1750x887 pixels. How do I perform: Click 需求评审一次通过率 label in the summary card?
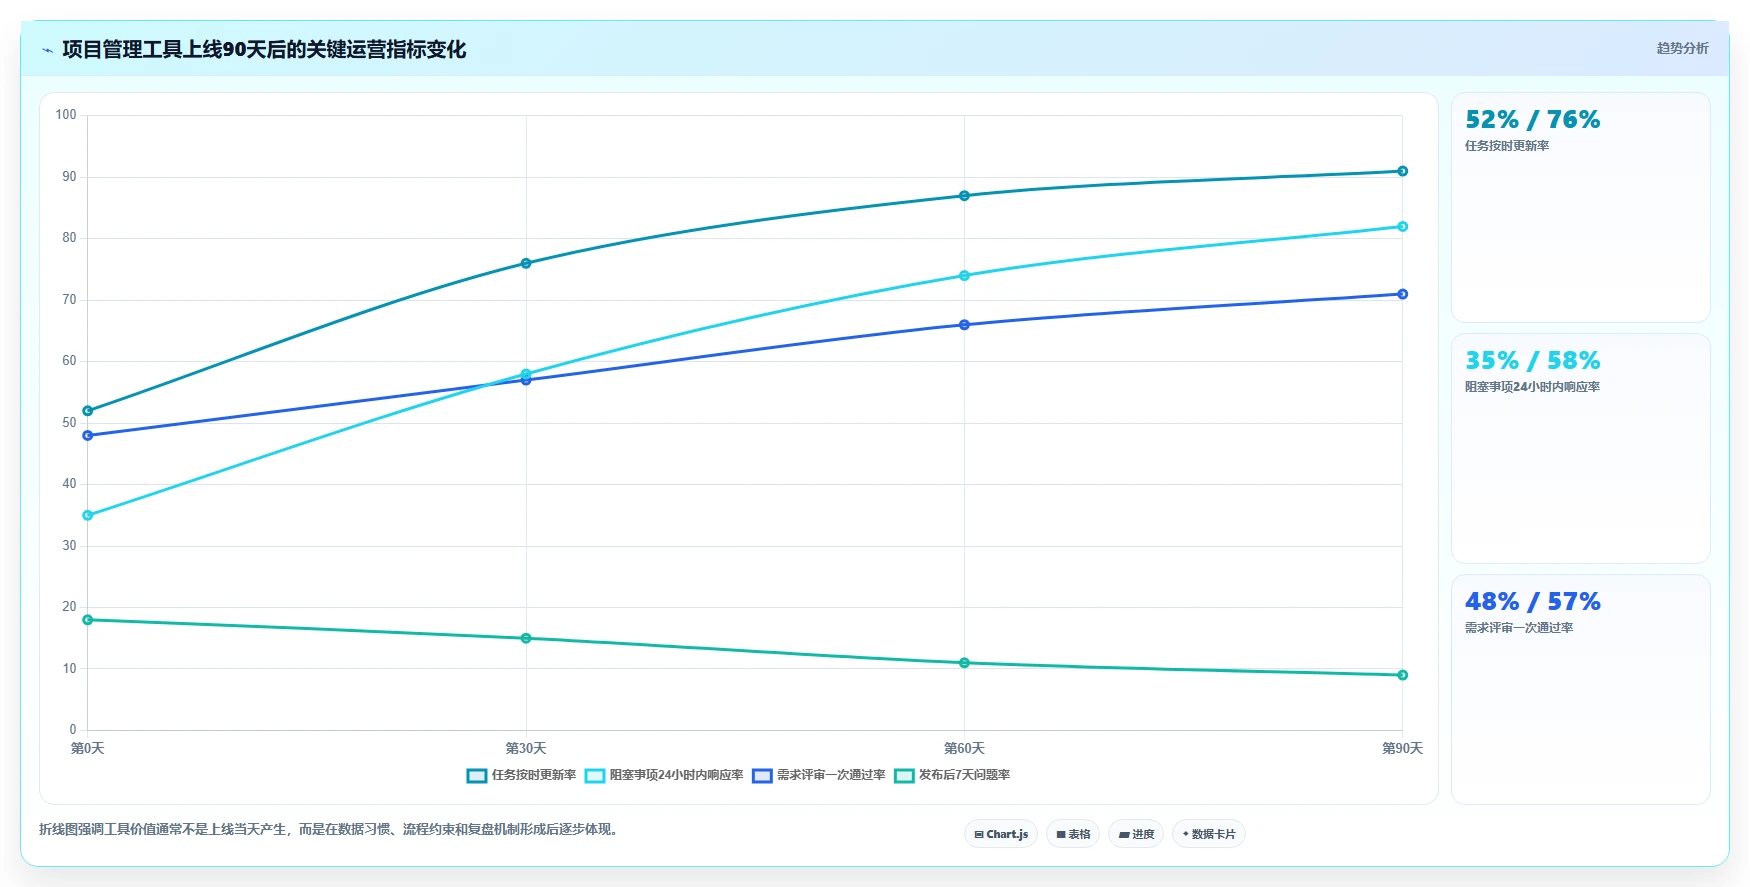click(1519, 628)
